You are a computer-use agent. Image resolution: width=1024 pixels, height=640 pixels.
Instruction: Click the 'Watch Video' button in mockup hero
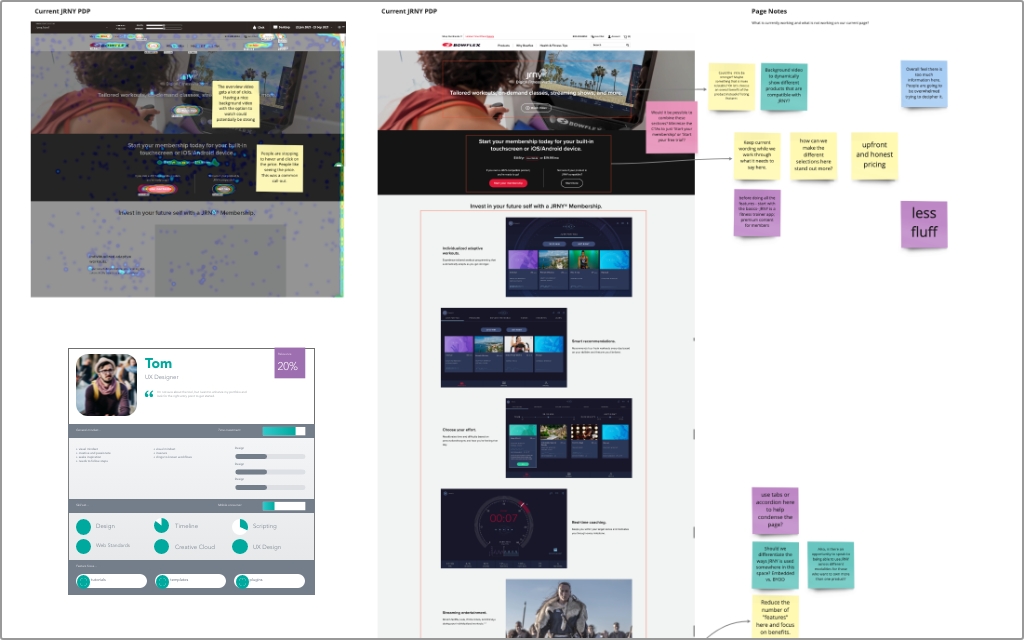[x=536, y=108]
